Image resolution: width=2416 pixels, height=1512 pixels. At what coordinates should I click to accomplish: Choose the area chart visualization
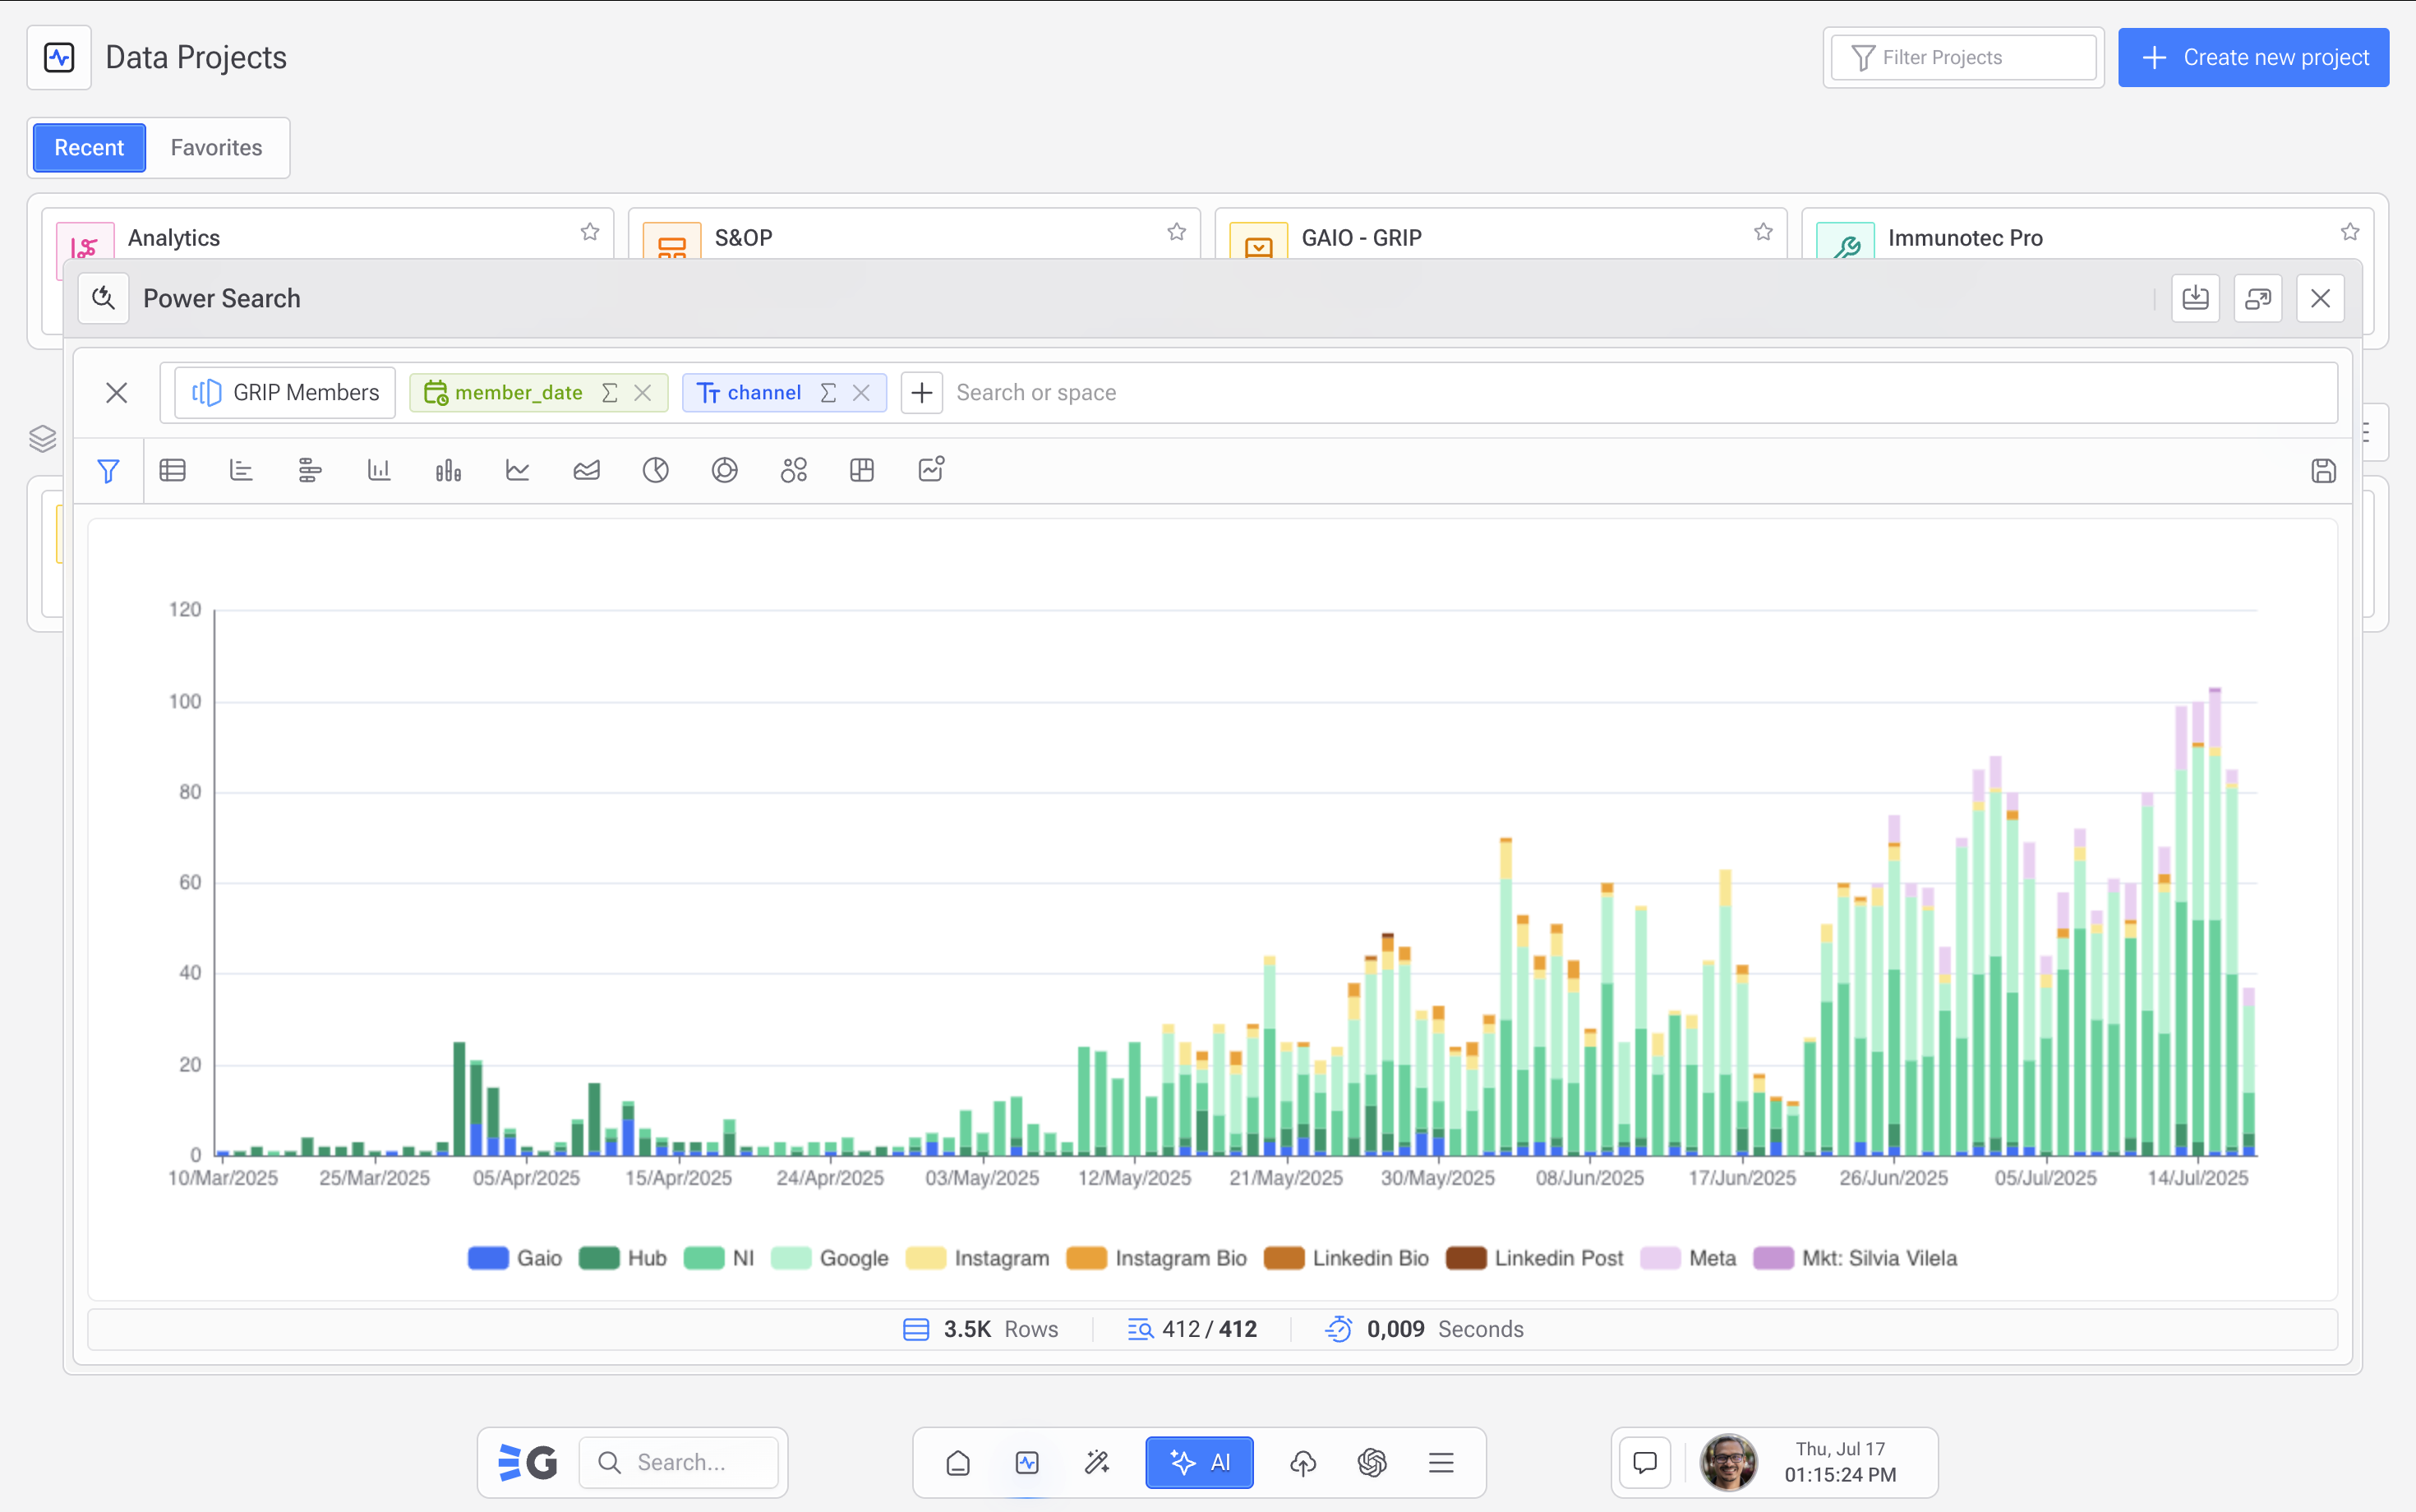(x=586, y=470)
